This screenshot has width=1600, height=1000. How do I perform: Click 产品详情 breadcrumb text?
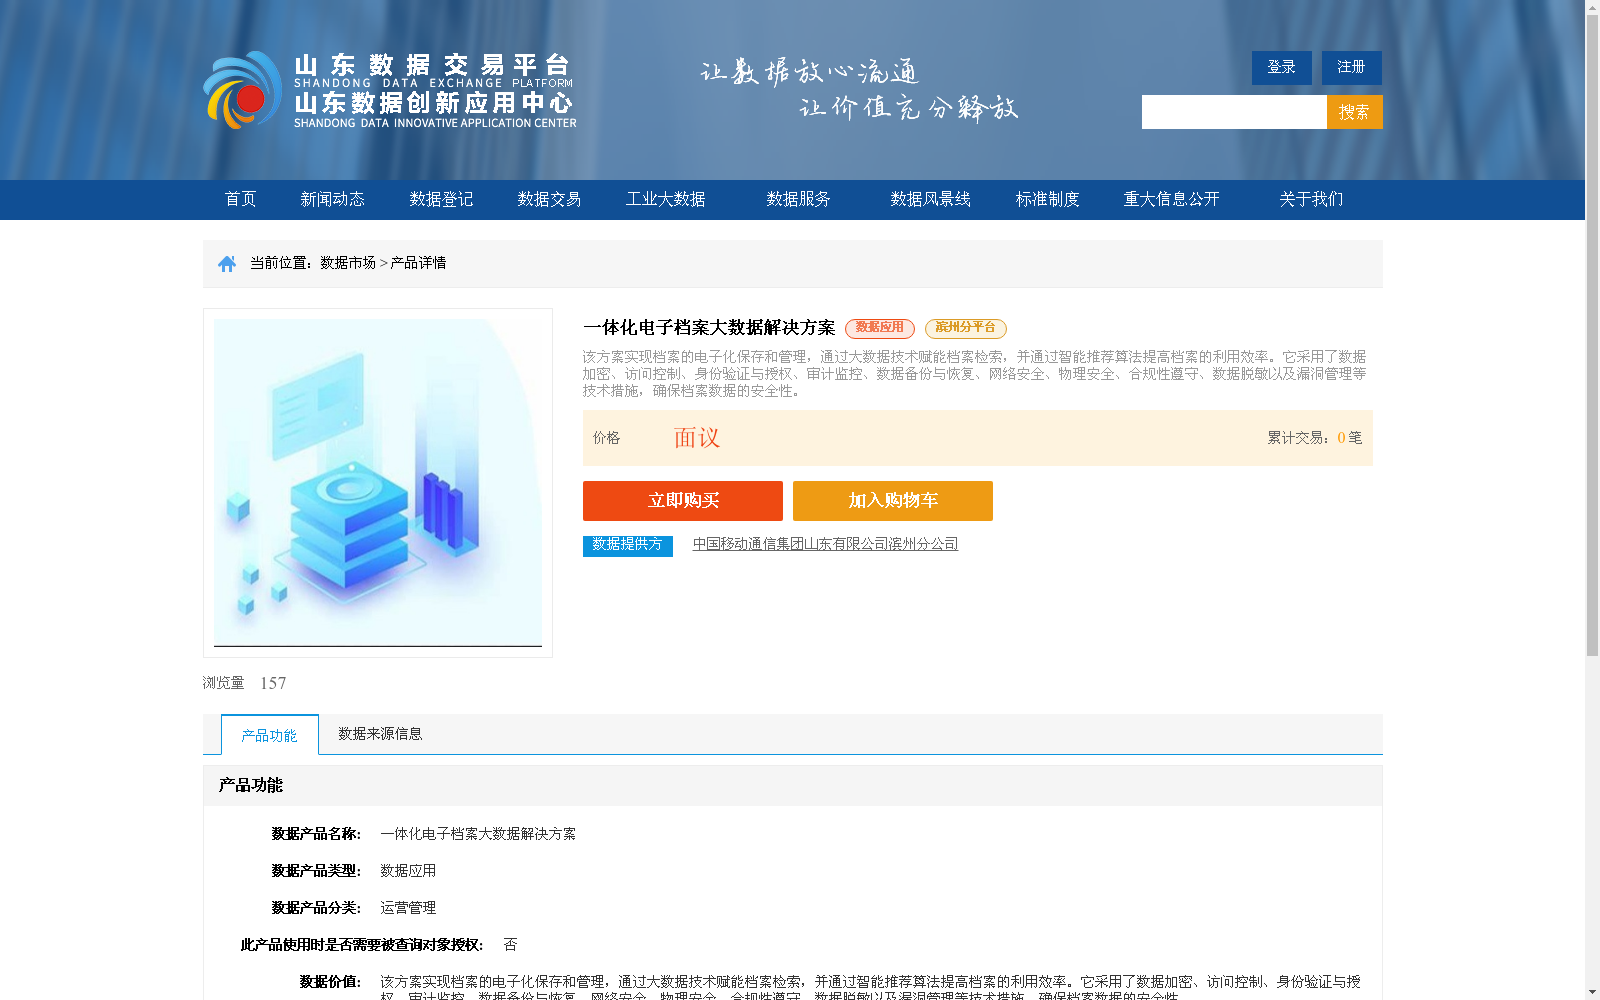pos(418,263)
